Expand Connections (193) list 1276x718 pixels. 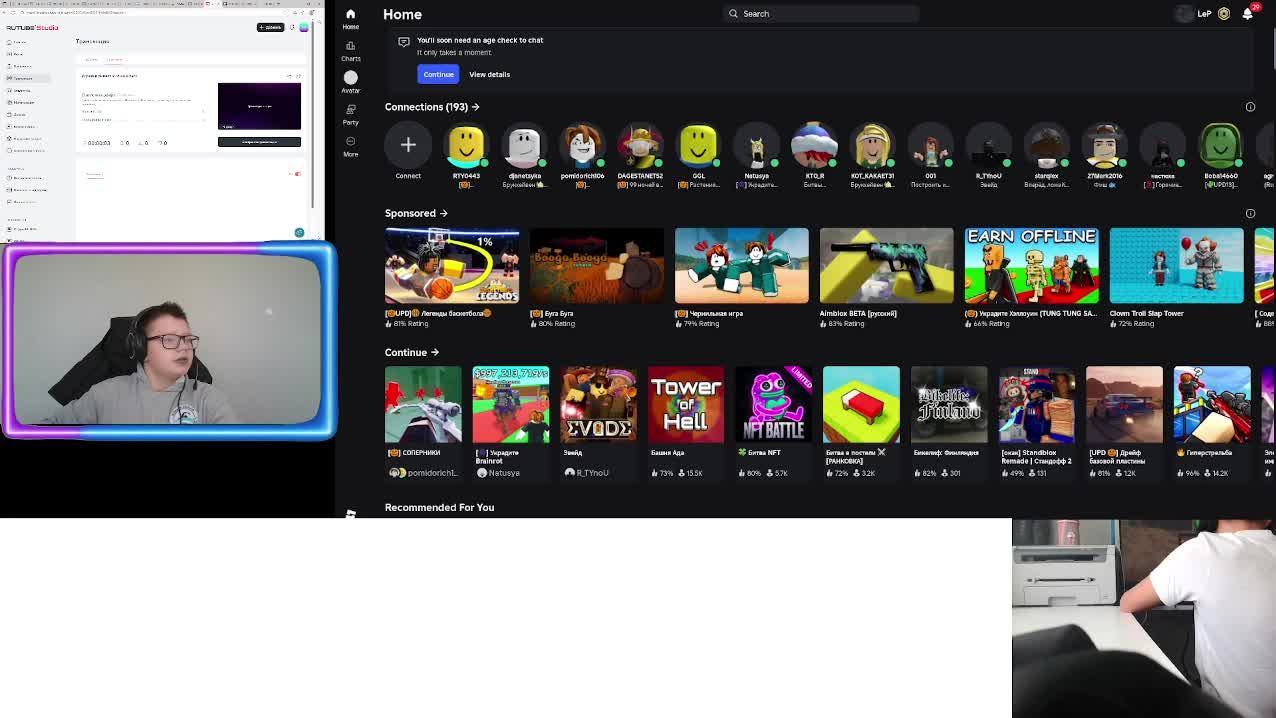(432, 107)
